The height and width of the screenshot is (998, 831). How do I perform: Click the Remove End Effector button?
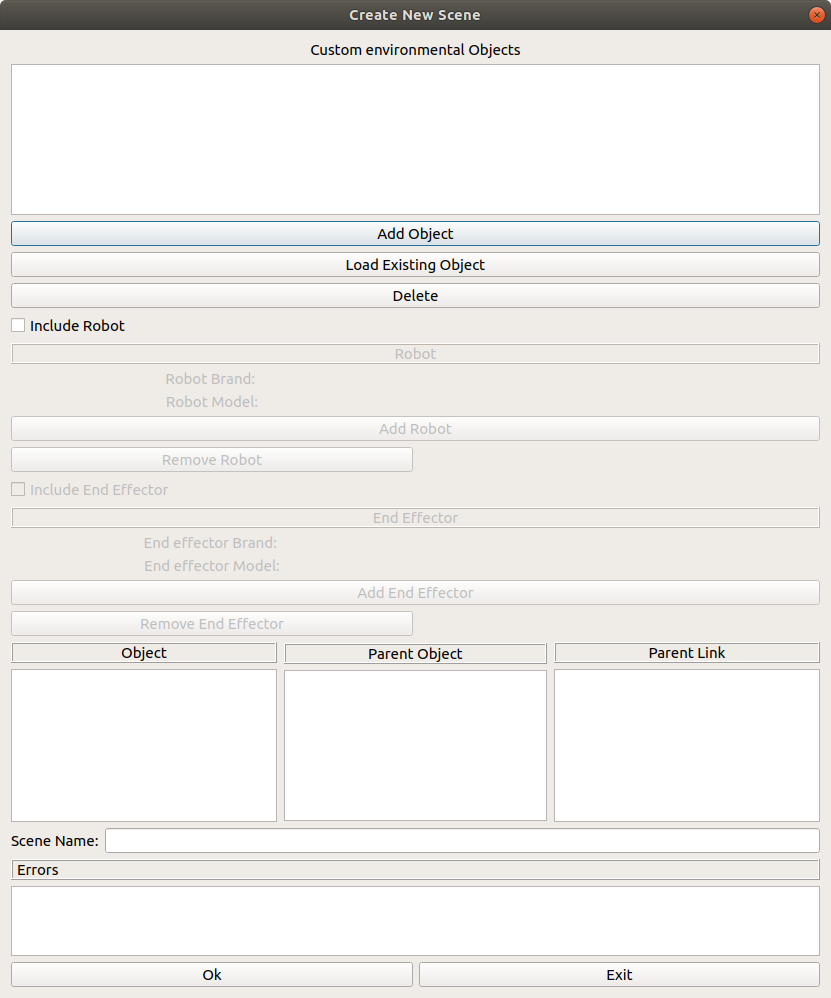(212, 624)
